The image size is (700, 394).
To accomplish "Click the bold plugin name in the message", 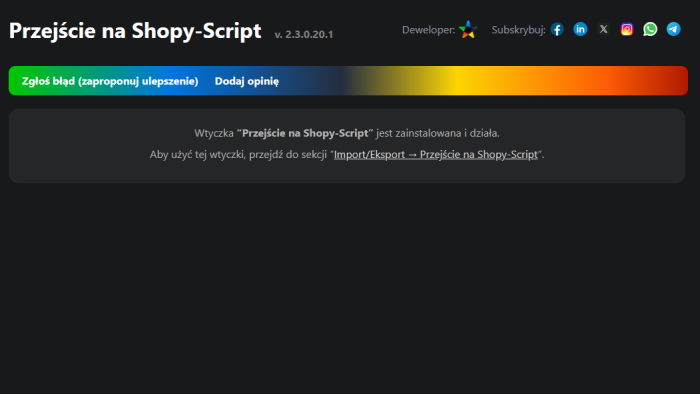I will [x=305, y=133].
